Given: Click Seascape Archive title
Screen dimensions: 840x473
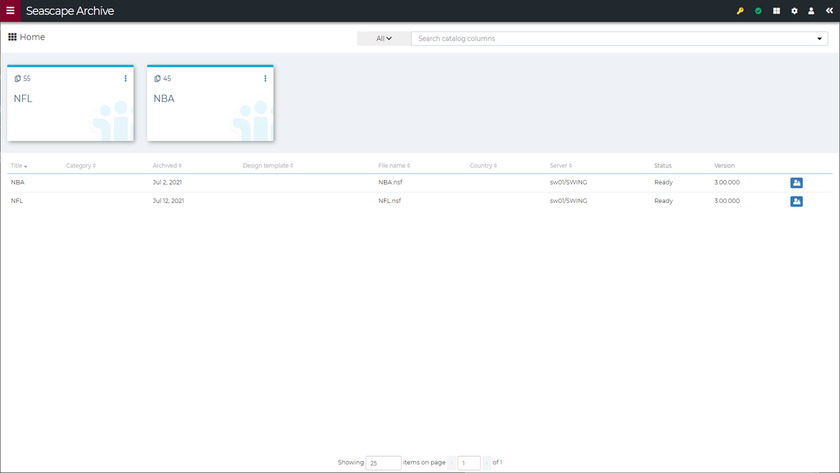Looking at the screenshot, I should [70, 11].
